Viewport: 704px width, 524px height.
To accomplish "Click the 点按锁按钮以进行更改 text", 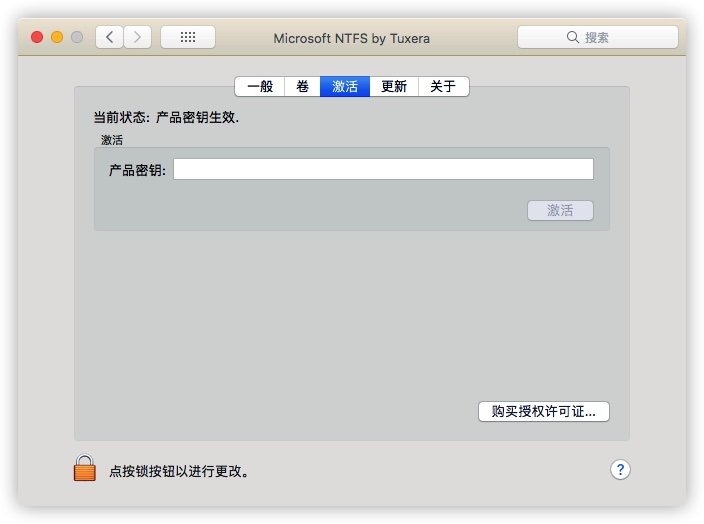I will (x=179, y=471).
